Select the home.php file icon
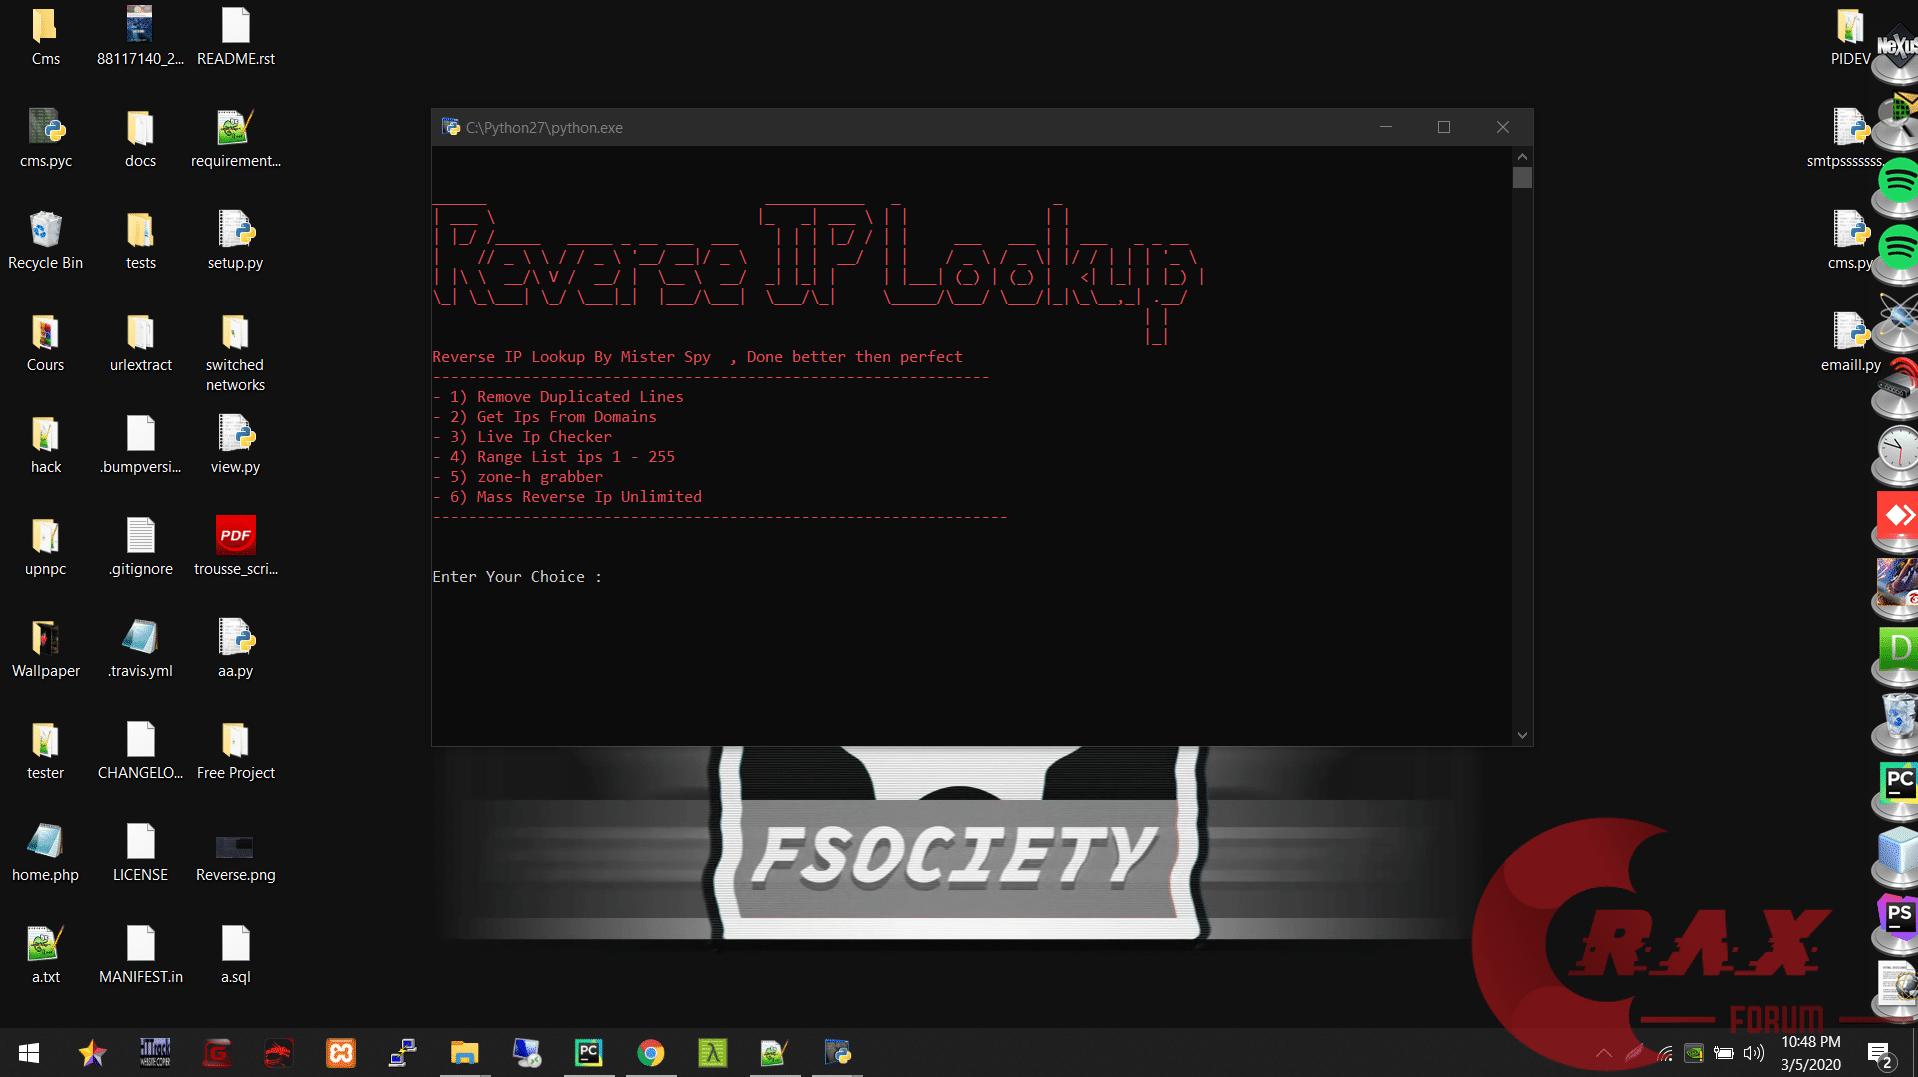The image size is (1918, 1077). pyautogui.click(x=45, y=853)
